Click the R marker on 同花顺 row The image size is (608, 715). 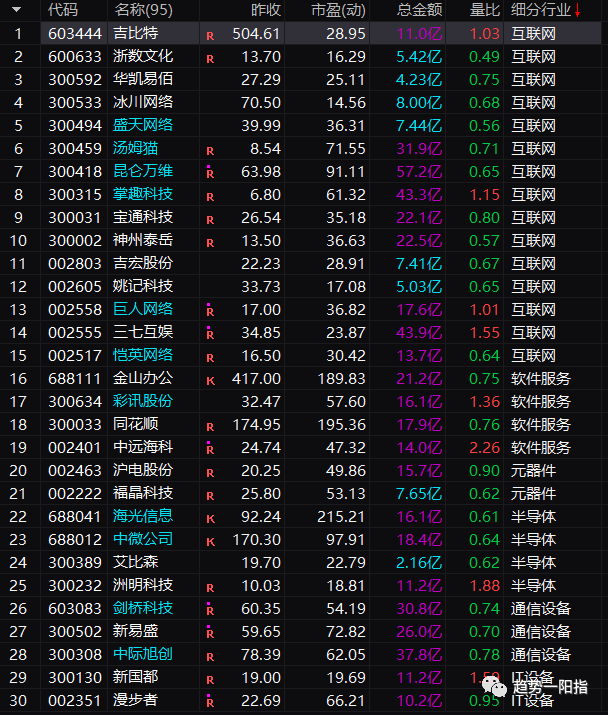point(210,427)
